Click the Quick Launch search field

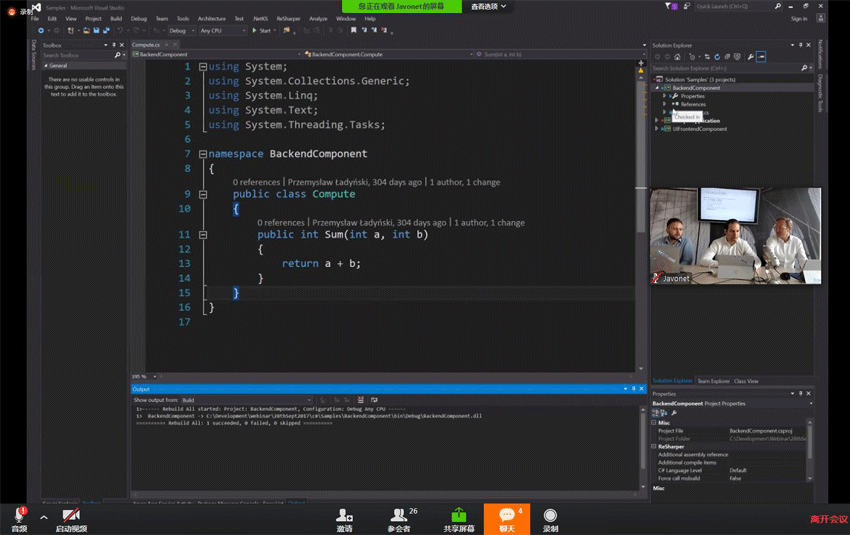738,7
